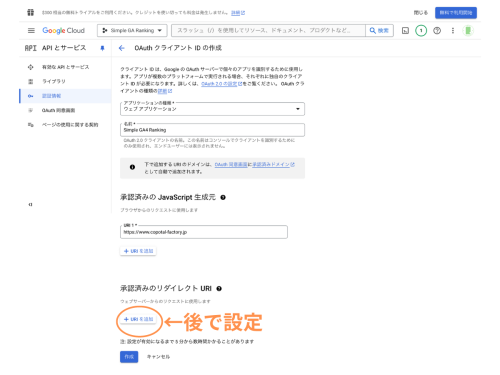Select 認証情報 in the sidebar

(x=65, y=96)
